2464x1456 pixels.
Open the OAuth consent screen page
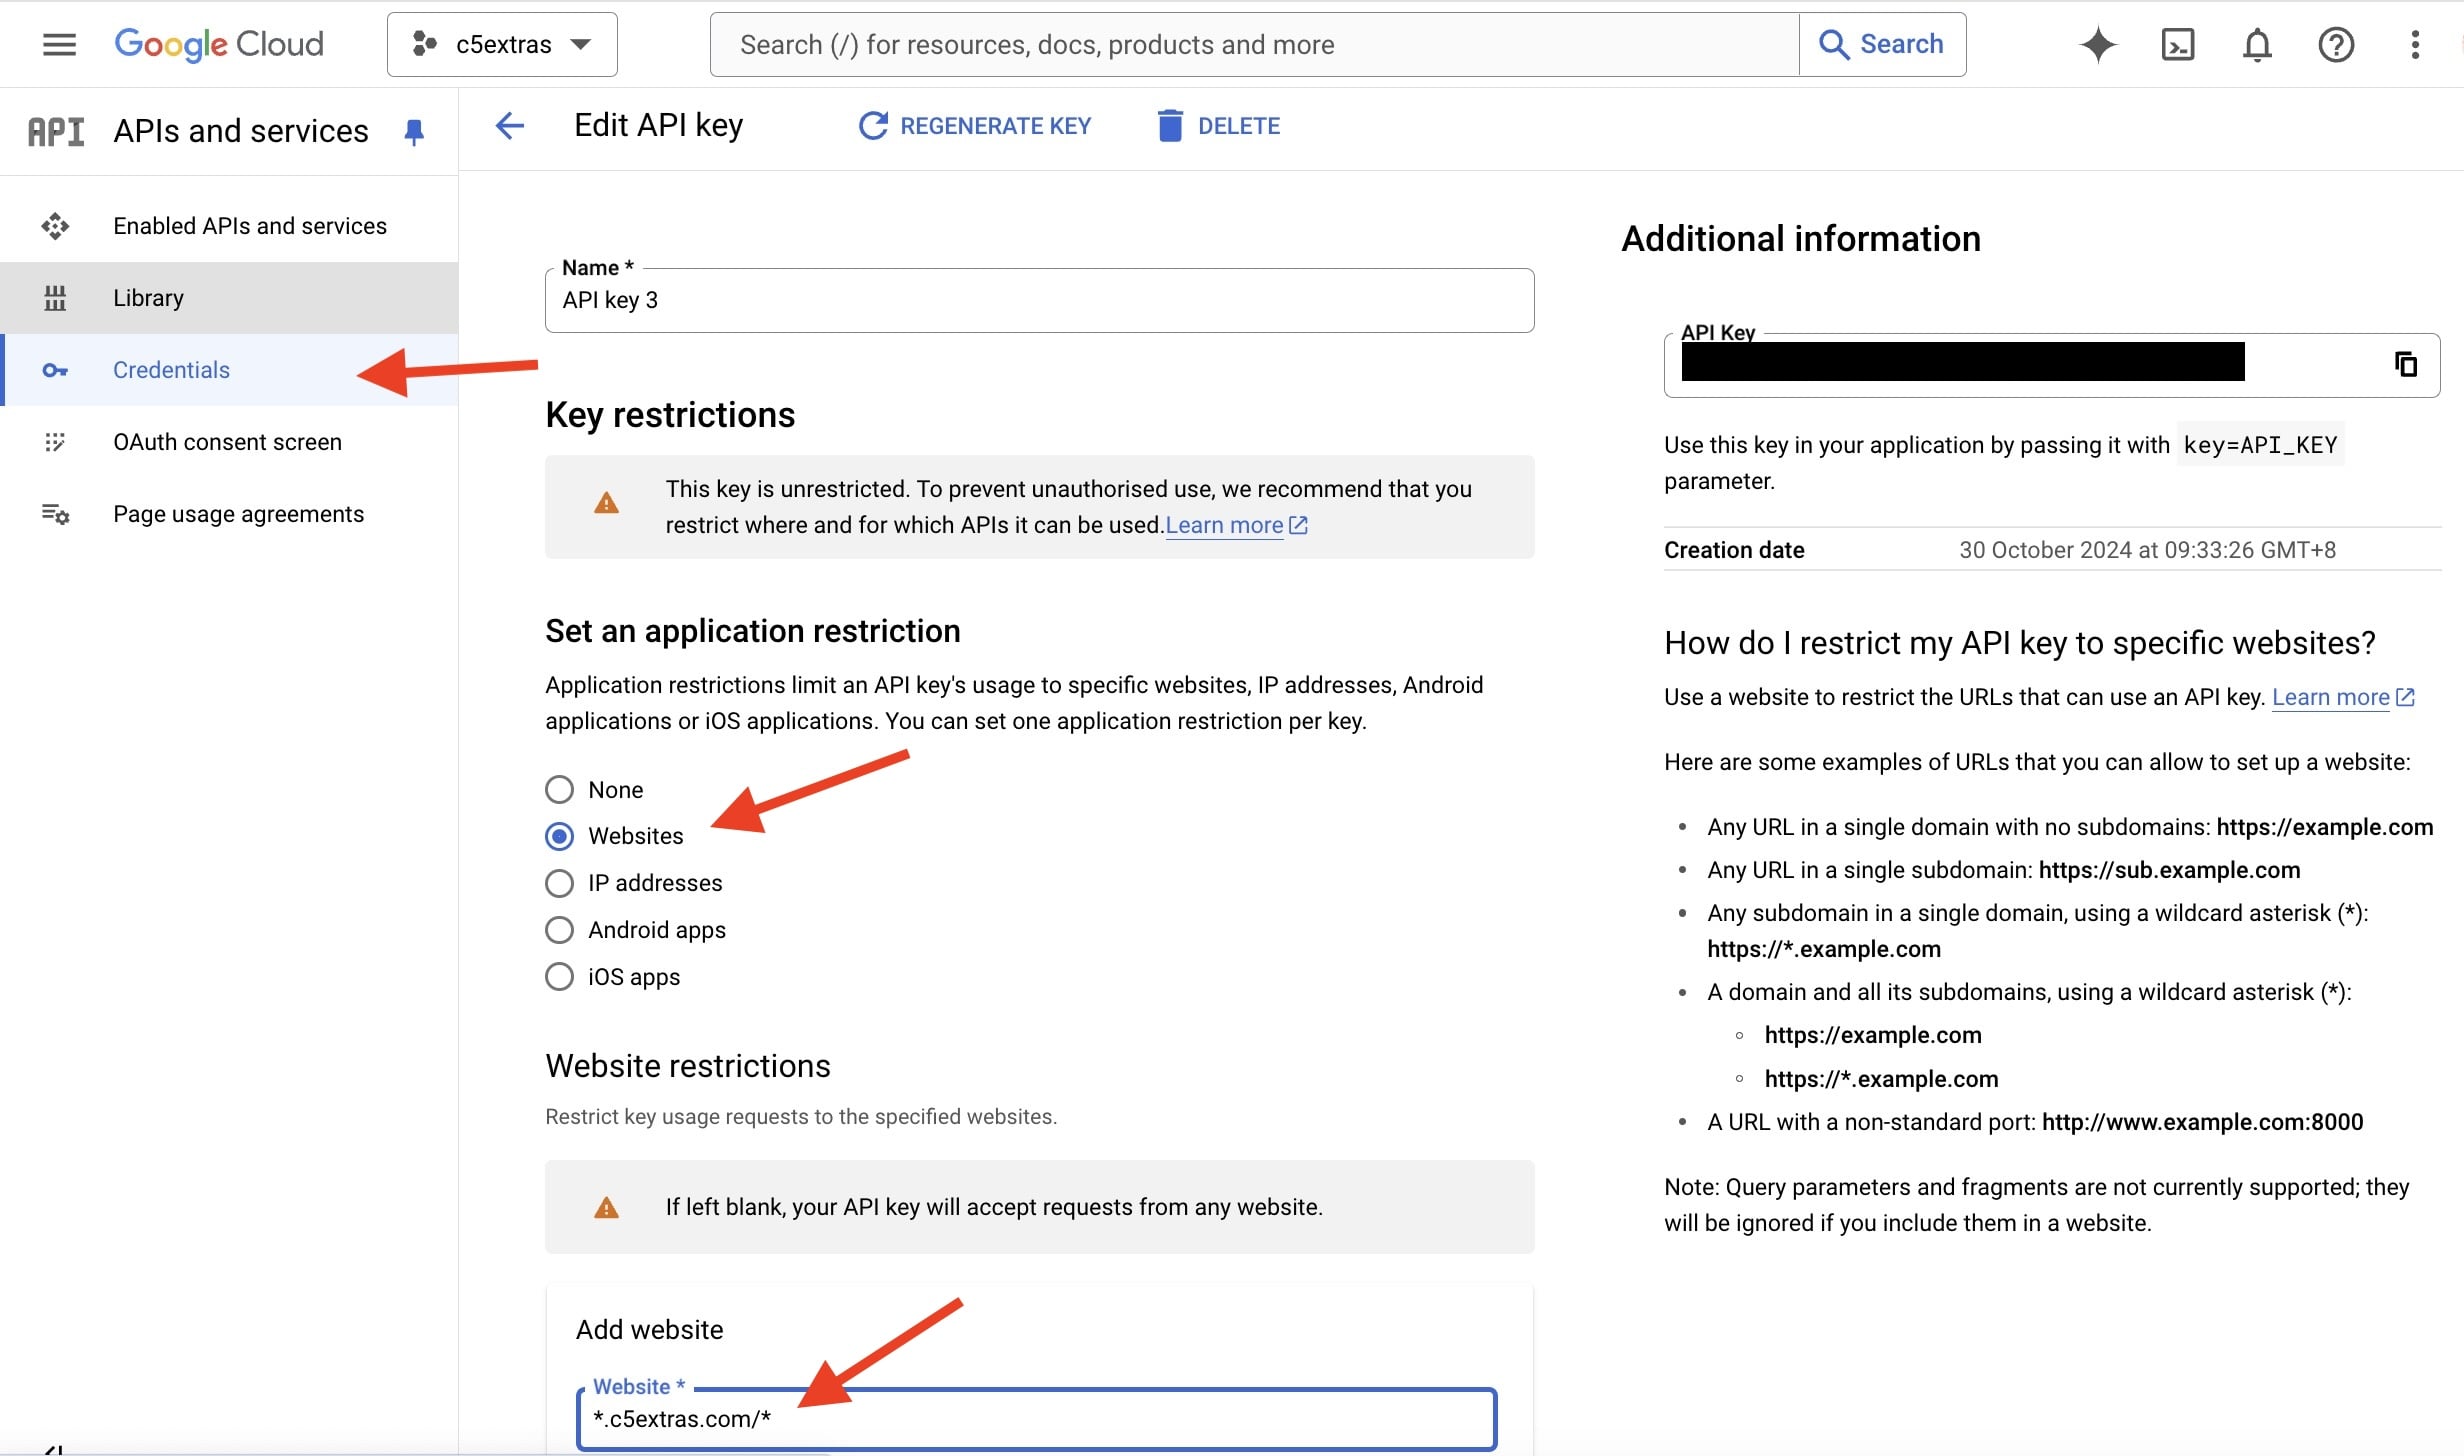[227, 441]
